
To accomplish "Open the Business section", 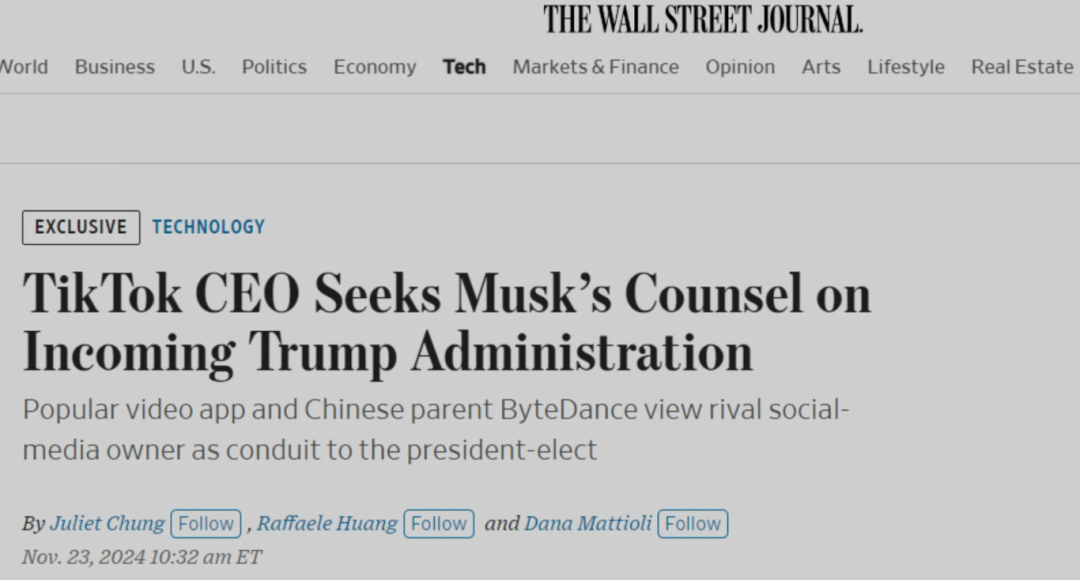I will coord(115,67).
